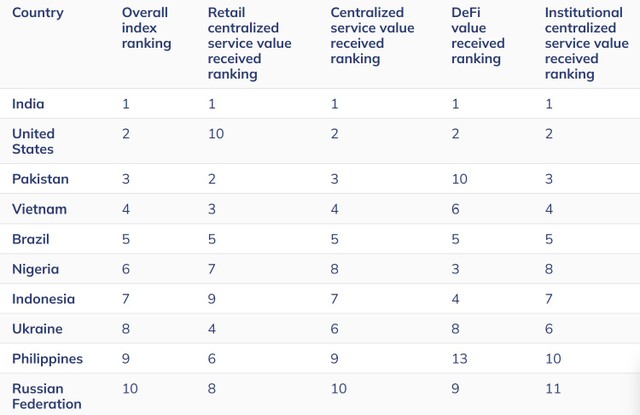This screenshot has height=415, width=640.
Task: Click the Country column header
Action: point(38,13)
